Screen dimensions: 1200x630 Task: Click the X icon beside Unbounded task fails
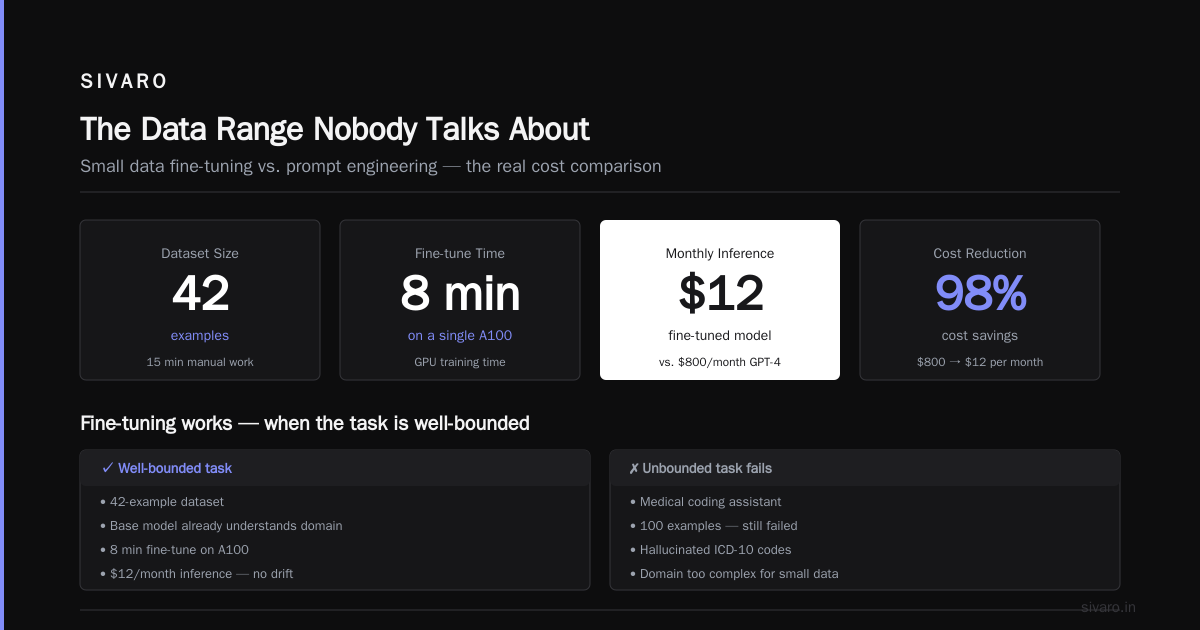(x=634, y=468)
